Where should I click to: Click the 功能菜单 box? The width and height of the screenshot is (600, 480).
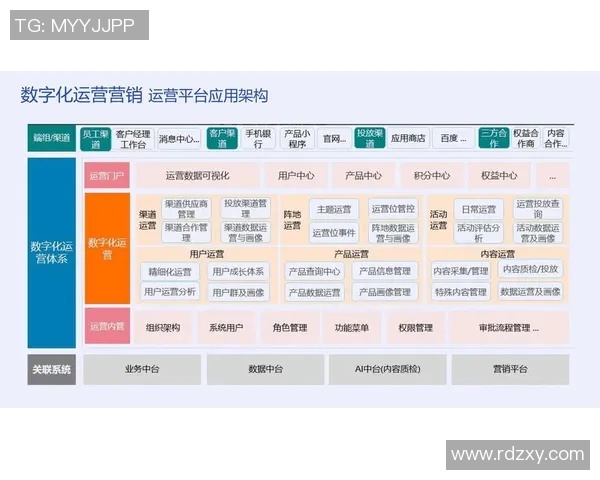(352, 327)
